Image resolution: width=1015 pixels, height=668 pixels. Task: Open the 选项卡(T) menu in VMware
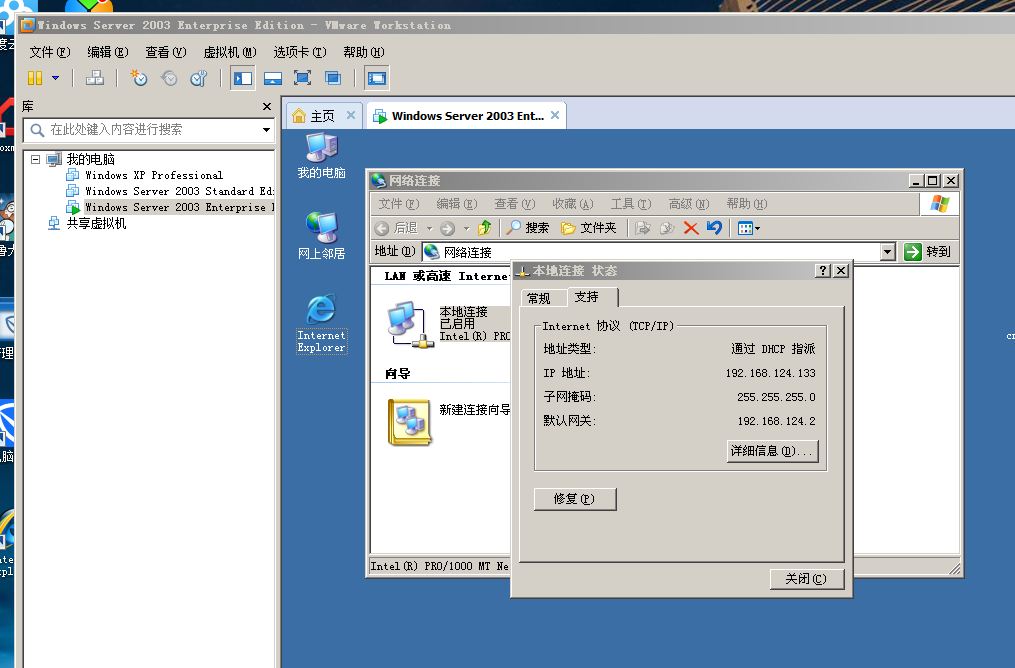pyautogui.click(x=300, y=52)
